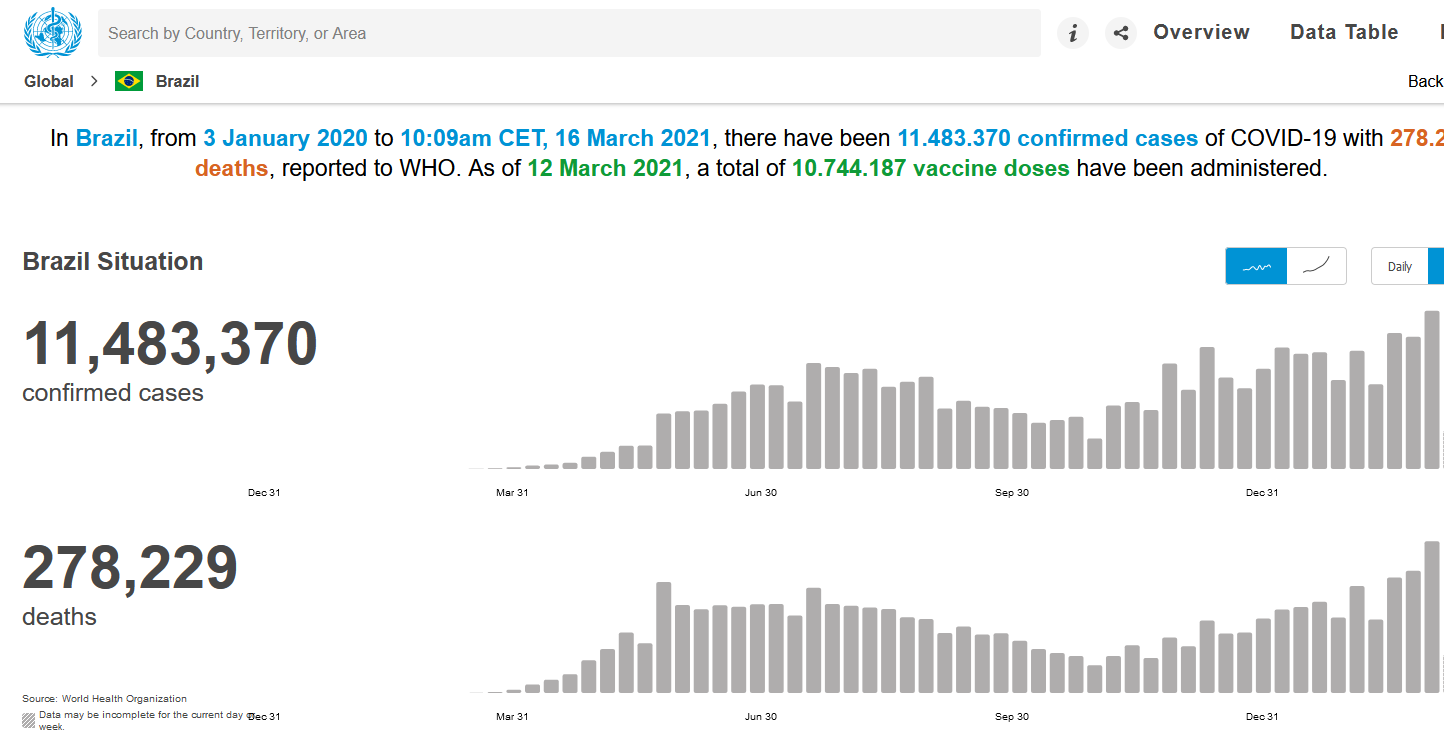Click the breadcrumb chevron separator
This screenshot has height=736, width=1444.
pyautogui.click(x=94, y=81)
